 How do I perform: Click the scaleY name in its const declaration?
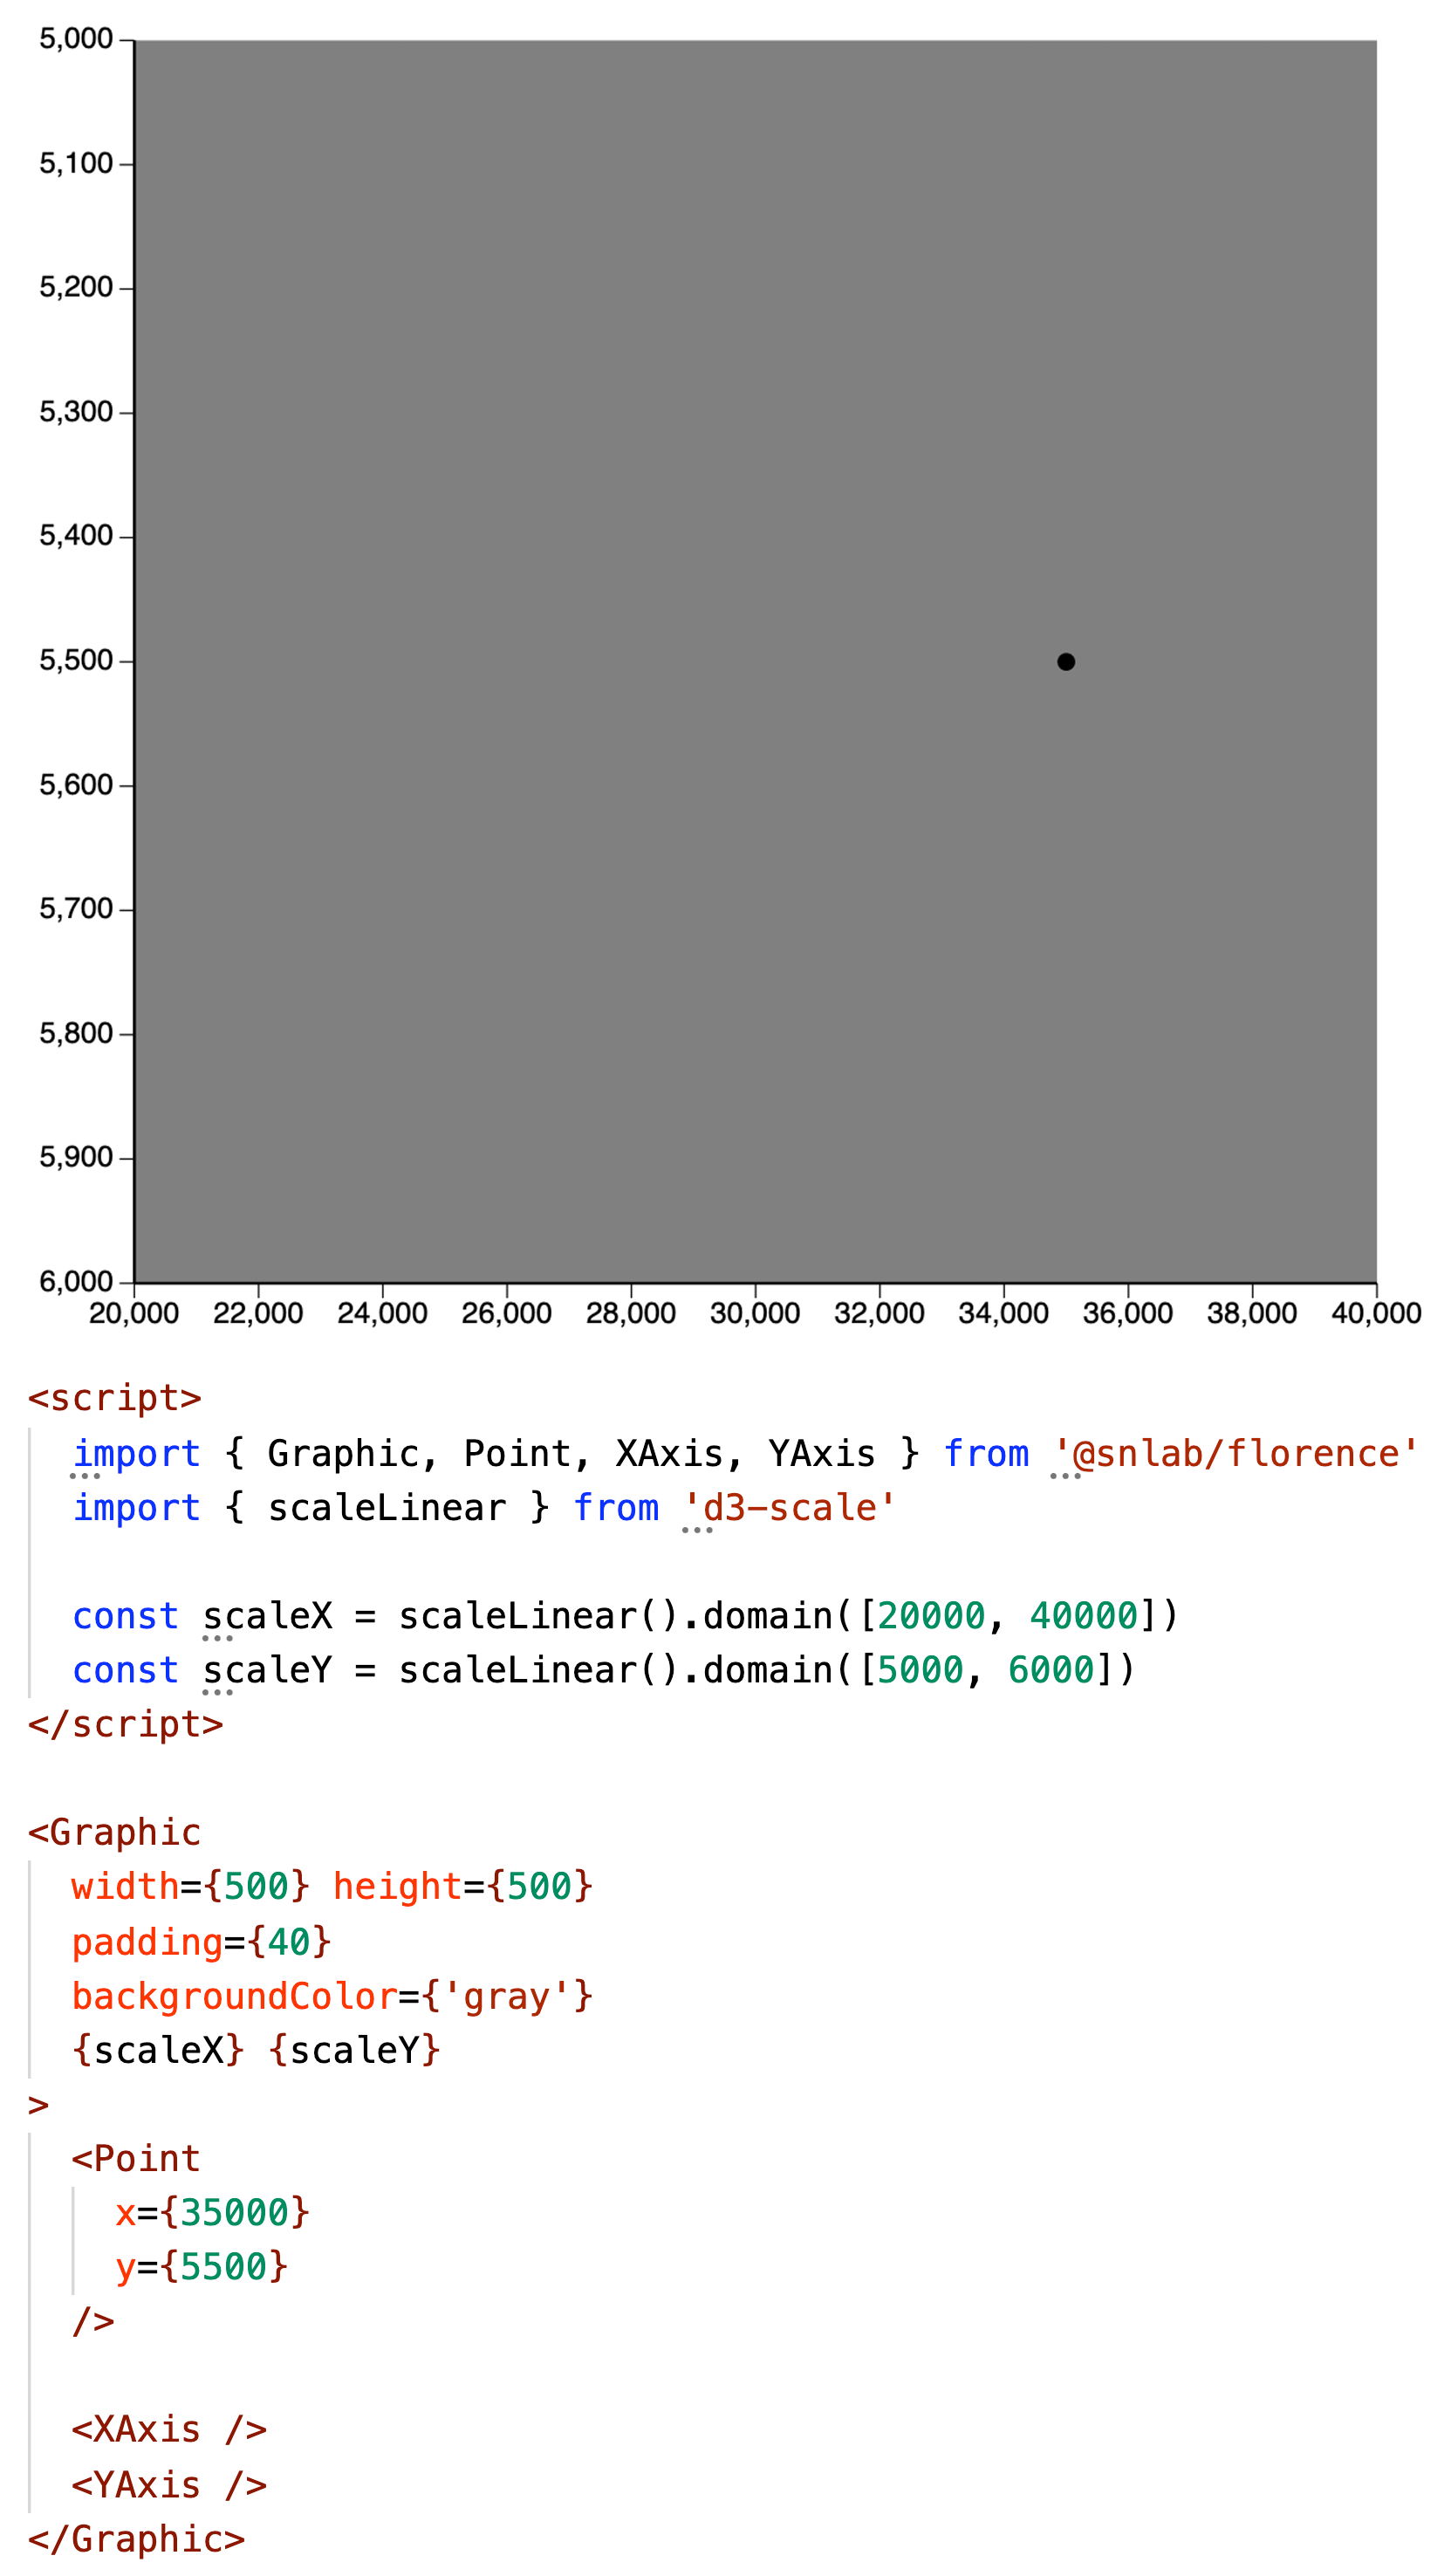point(267,1669)
